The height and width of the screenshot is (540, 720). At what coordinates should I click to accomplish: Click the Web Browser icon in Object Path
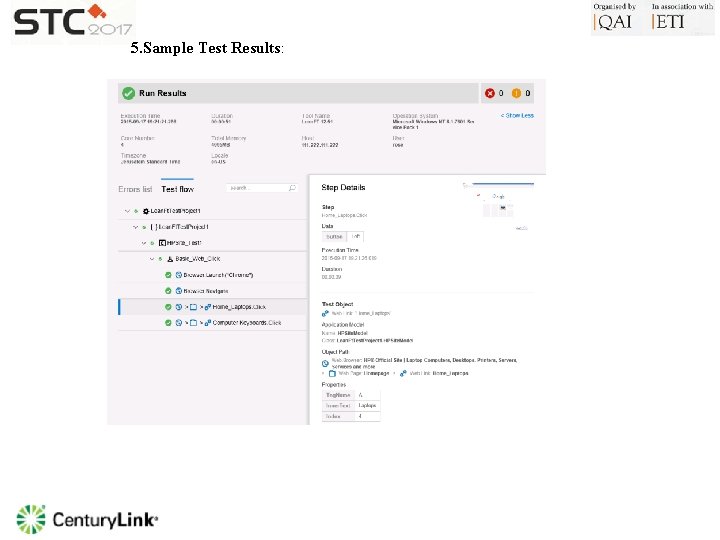tap(326, 364)
